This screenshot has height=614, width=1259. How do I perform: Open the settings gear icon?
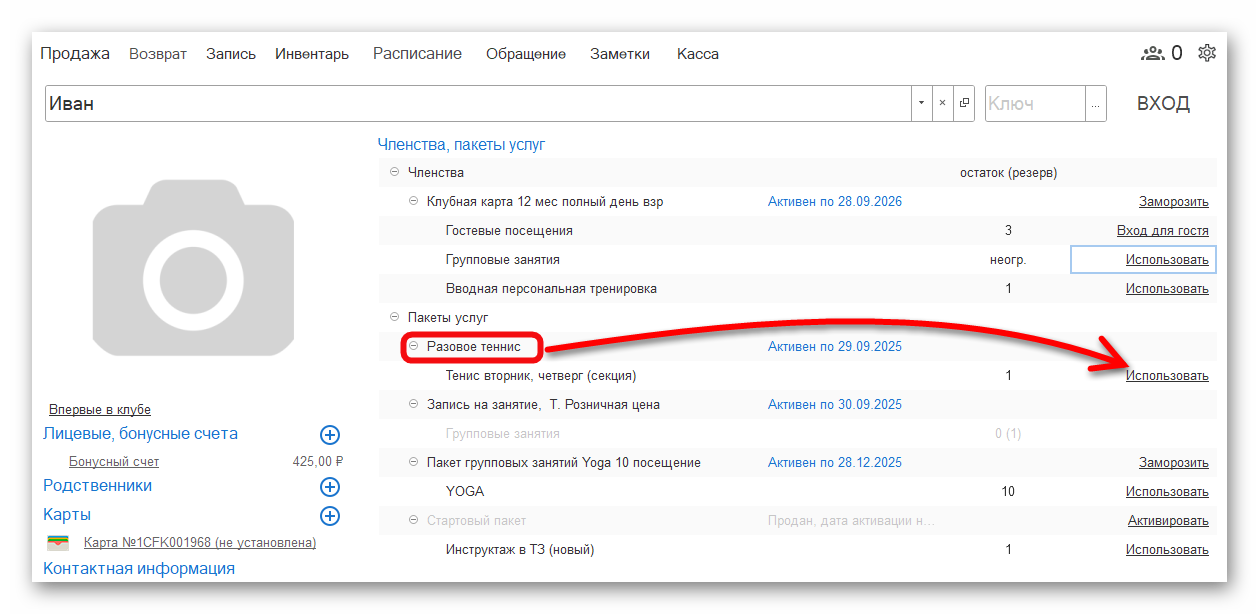click(x=1206, y=53)
